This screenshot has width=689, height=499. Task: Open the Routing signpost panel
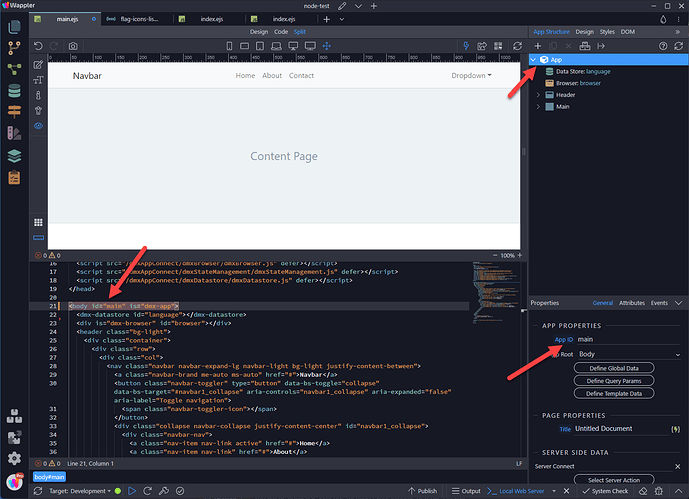[14, 112]
